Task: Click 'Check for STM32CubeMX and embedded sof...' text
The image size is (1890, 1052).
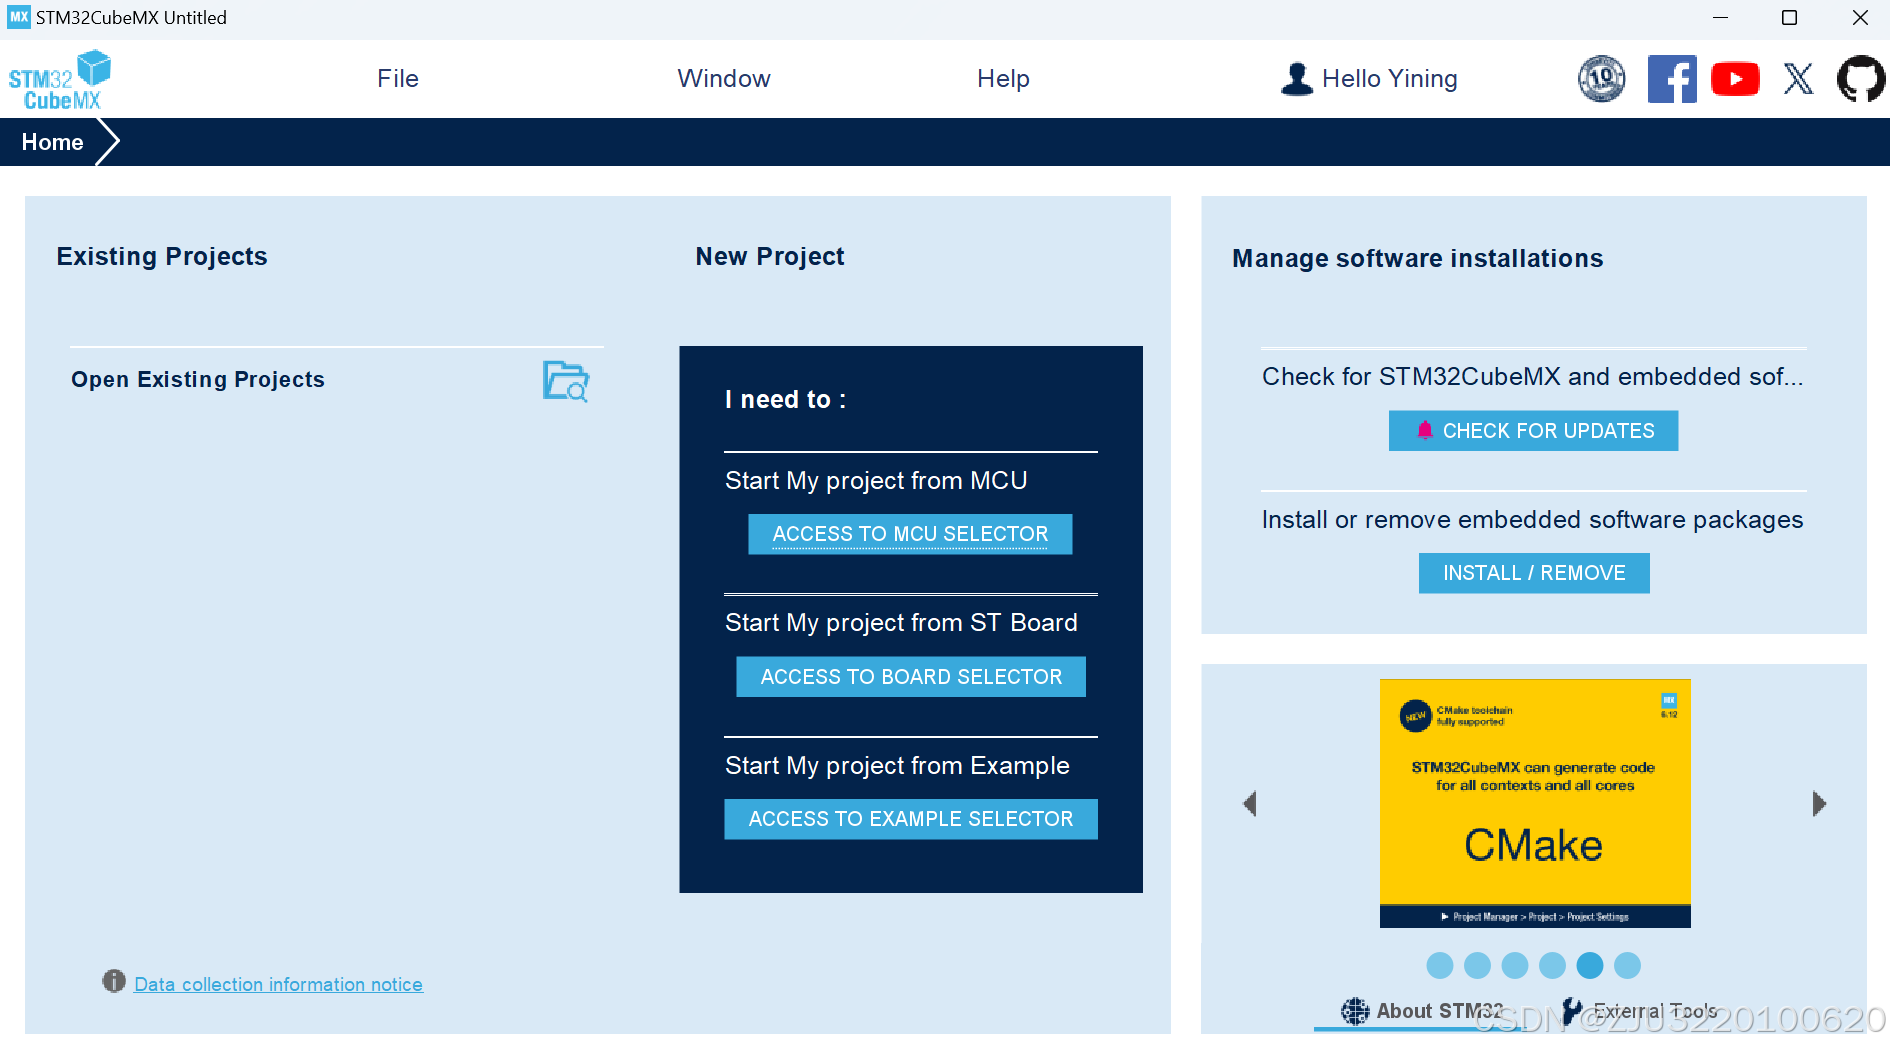Action: pyautogui.click(x=1532, y=377)
